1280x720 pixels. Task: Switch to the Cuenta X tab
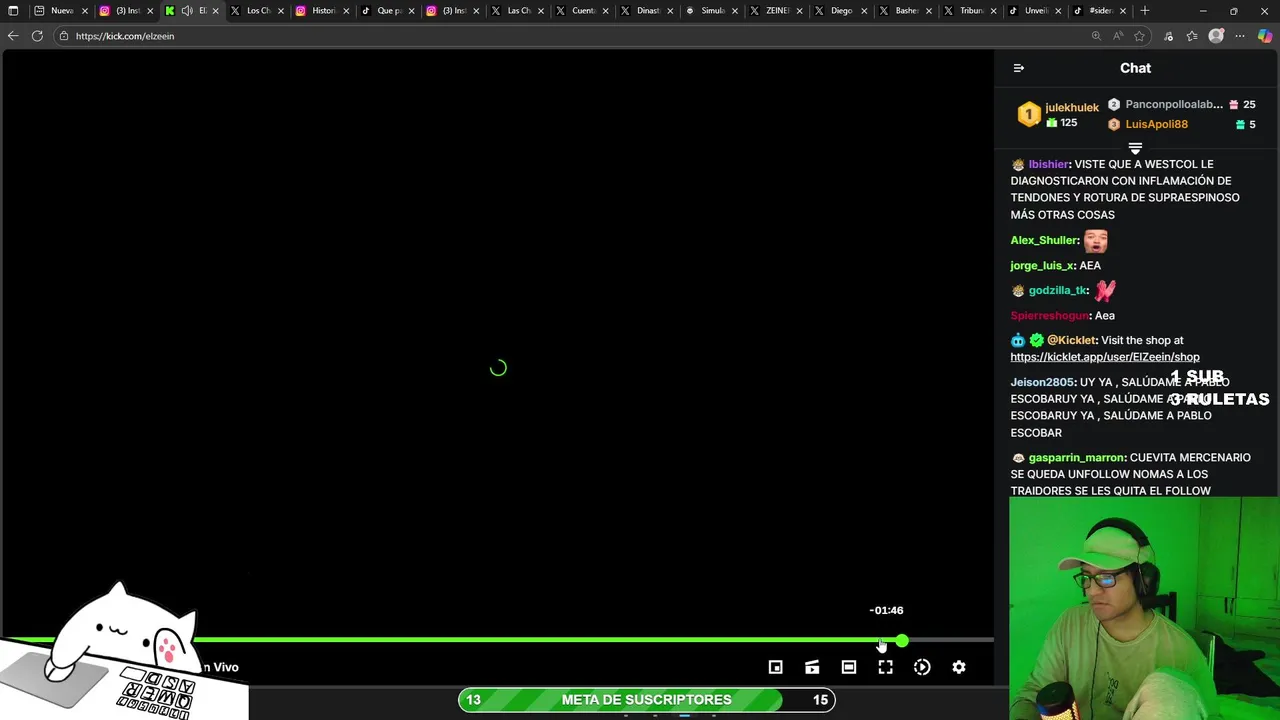(584, 11)
